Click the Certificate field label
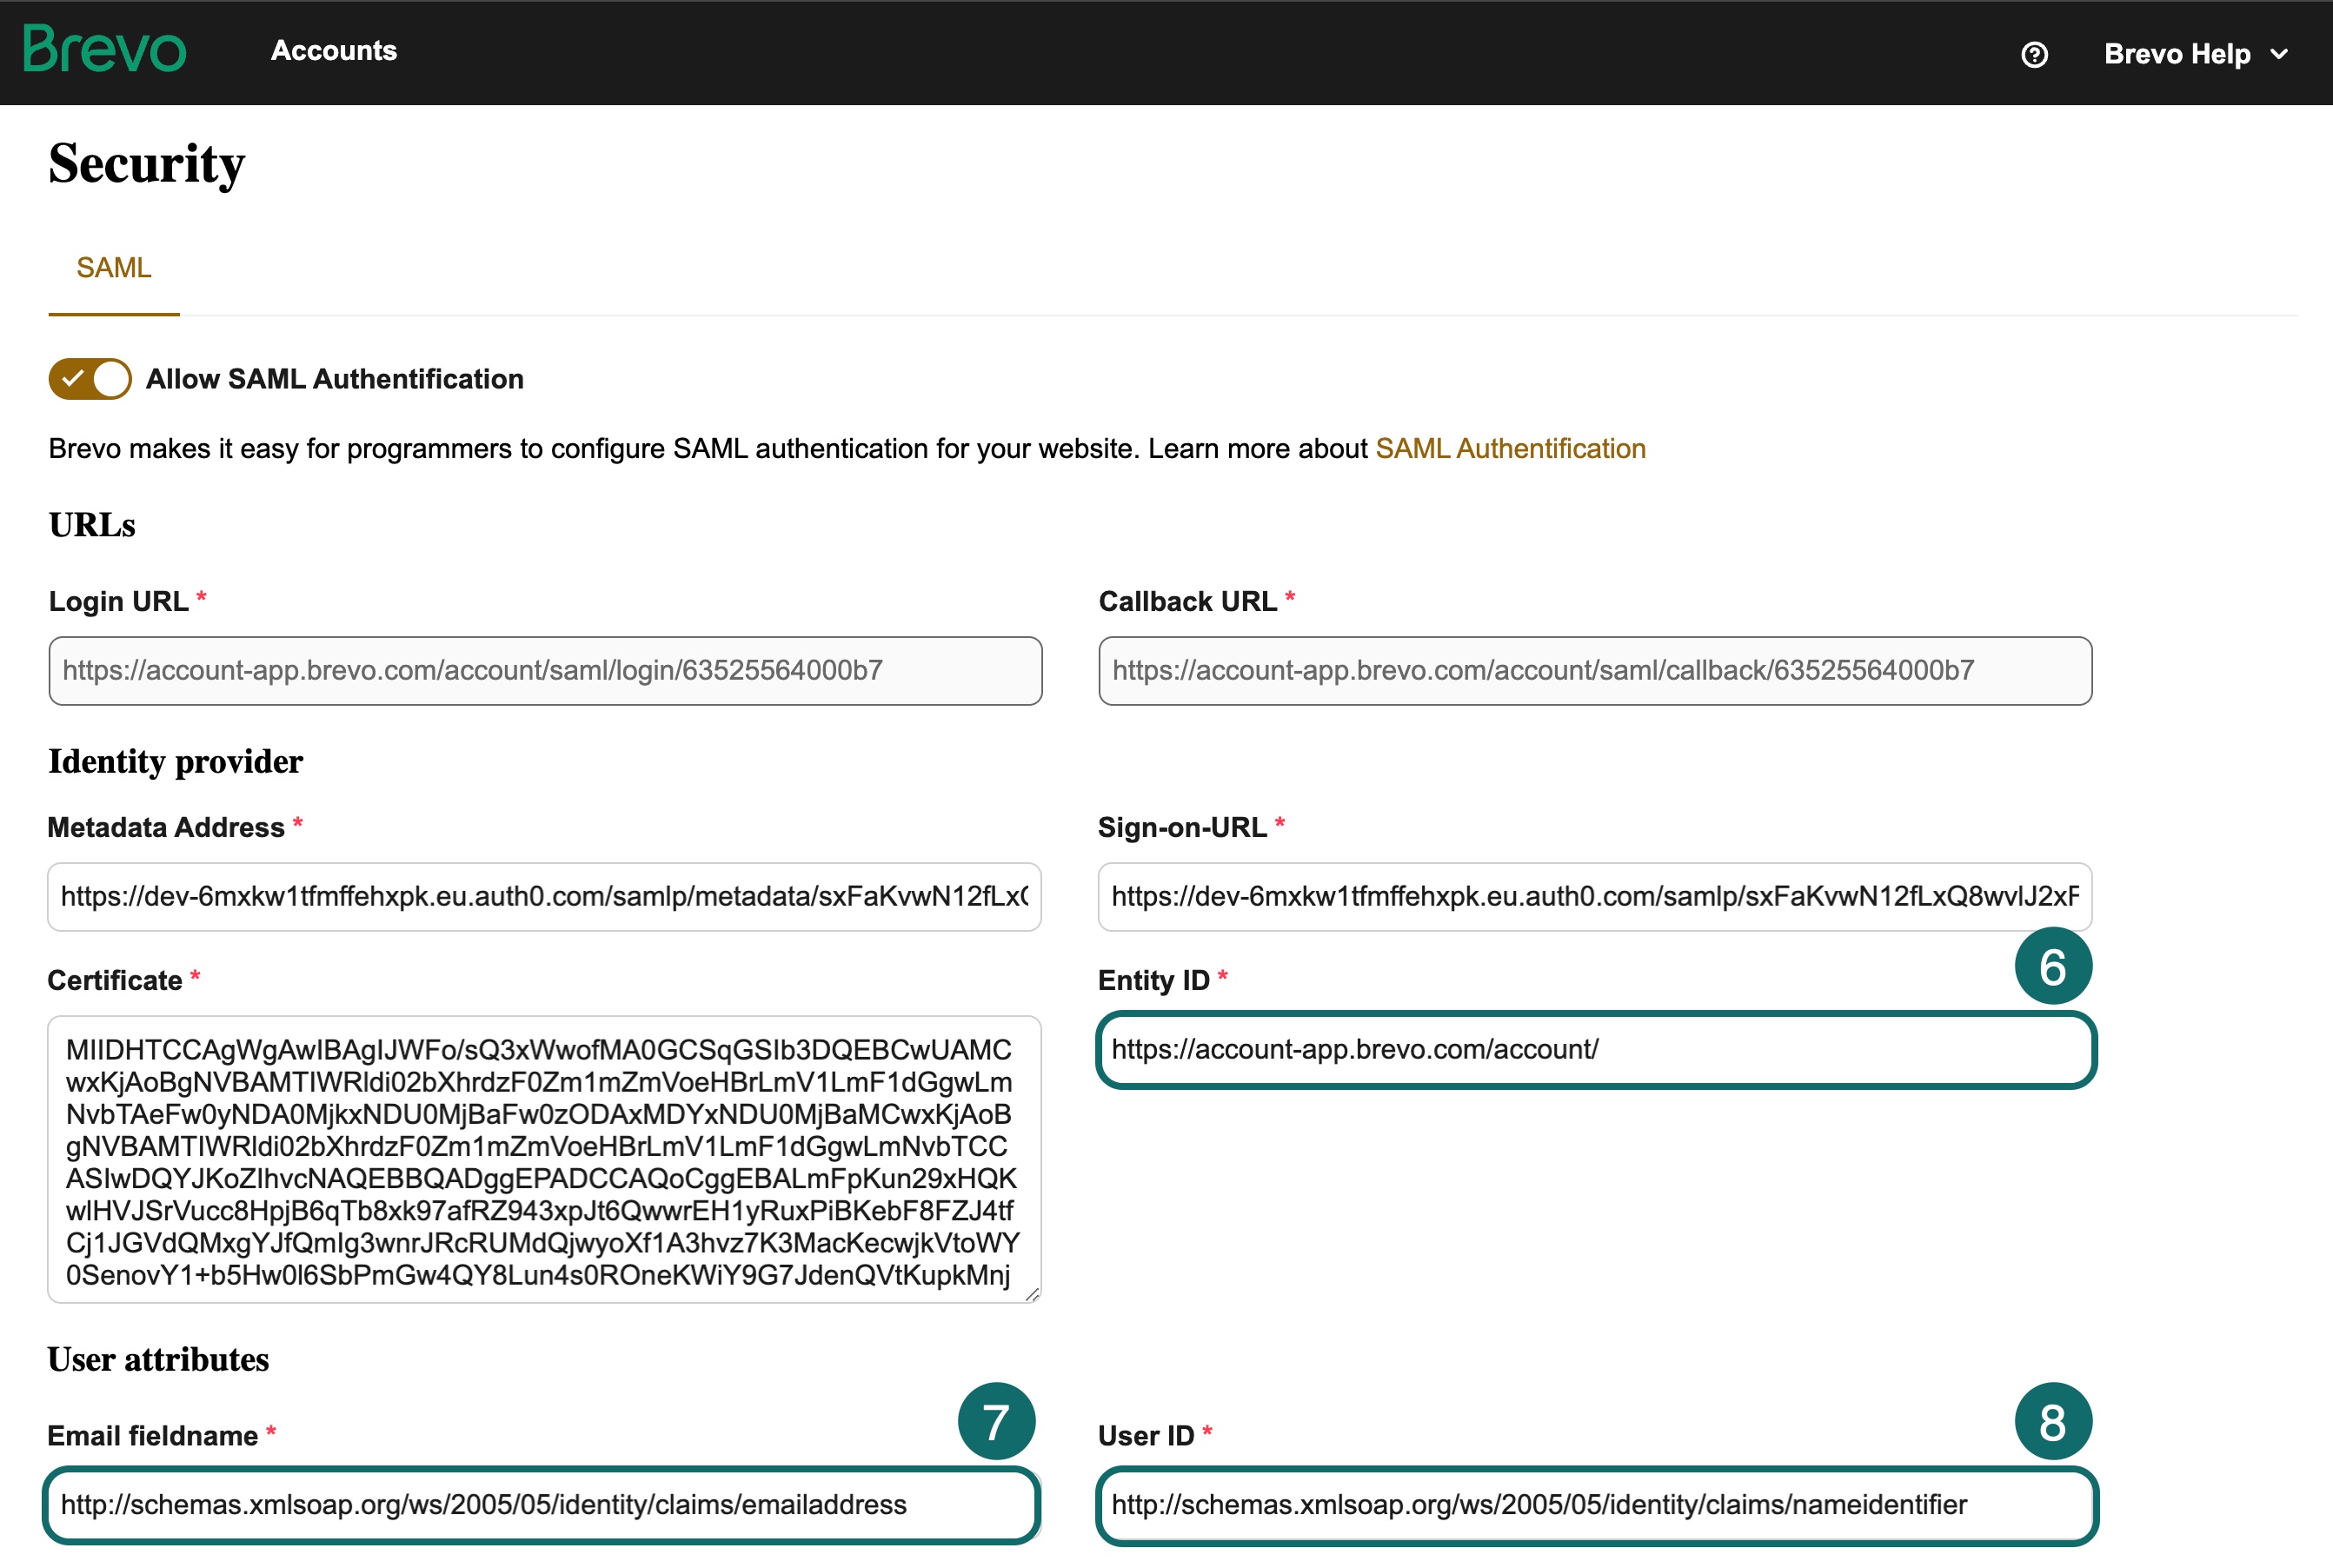The width and height of the screenshot is (2333, 1568). click(115, 981)
